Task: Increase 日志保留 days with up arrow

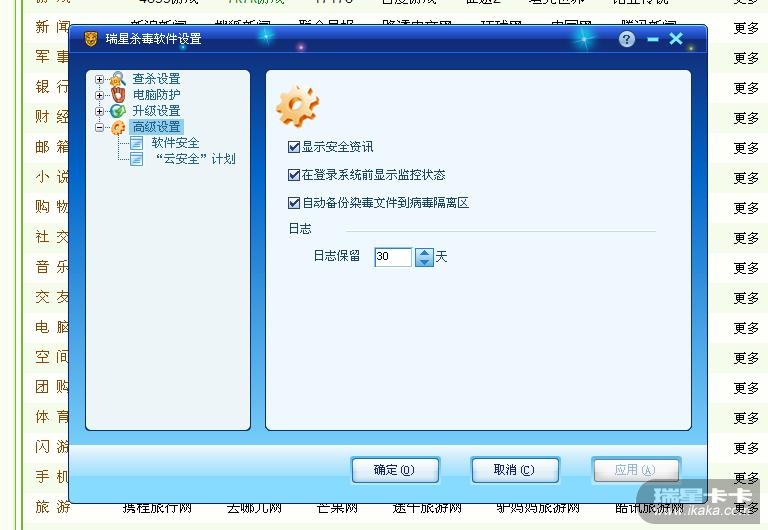Action: [x=424, y=252]
